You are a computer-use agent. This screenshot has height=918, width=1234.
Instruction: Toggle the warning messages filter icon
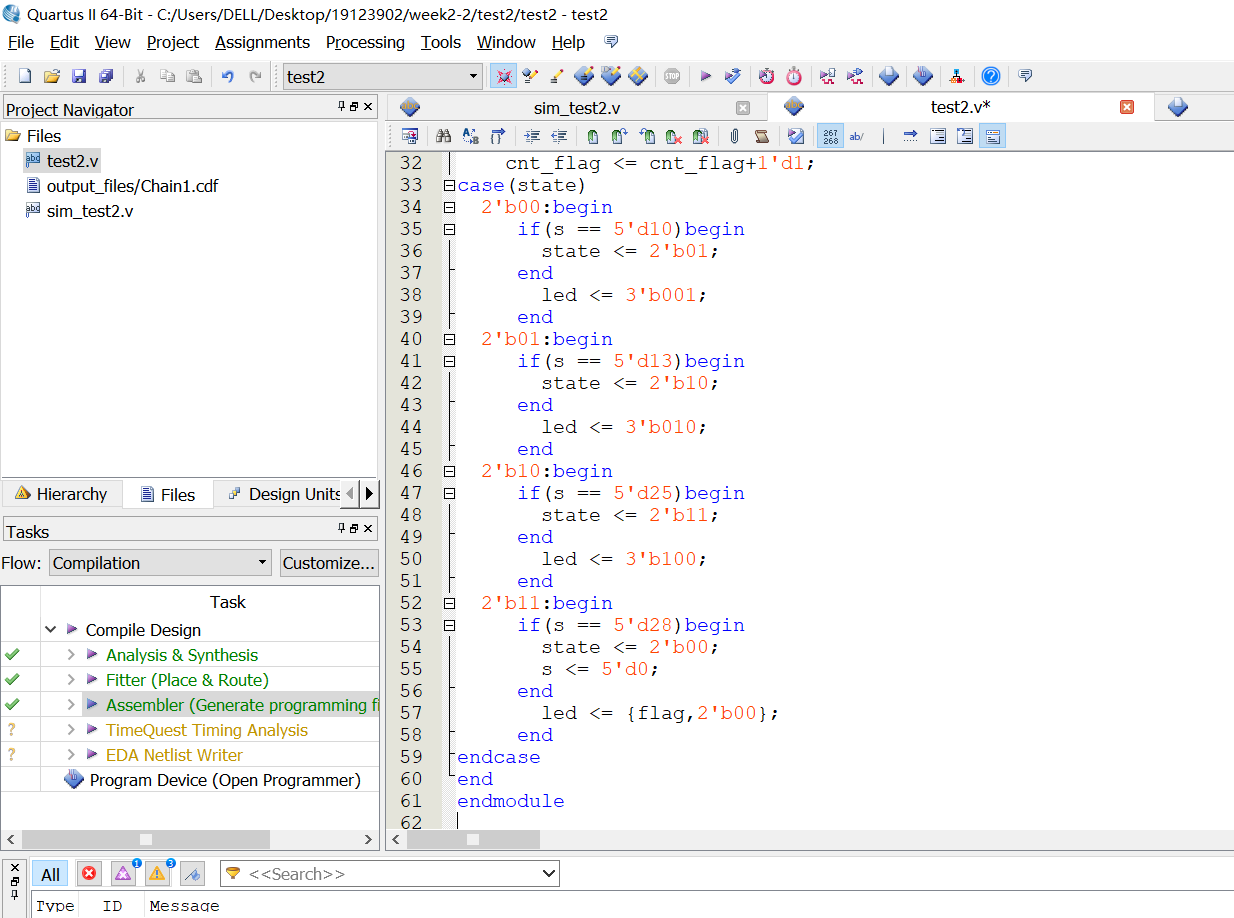[158, 874]
